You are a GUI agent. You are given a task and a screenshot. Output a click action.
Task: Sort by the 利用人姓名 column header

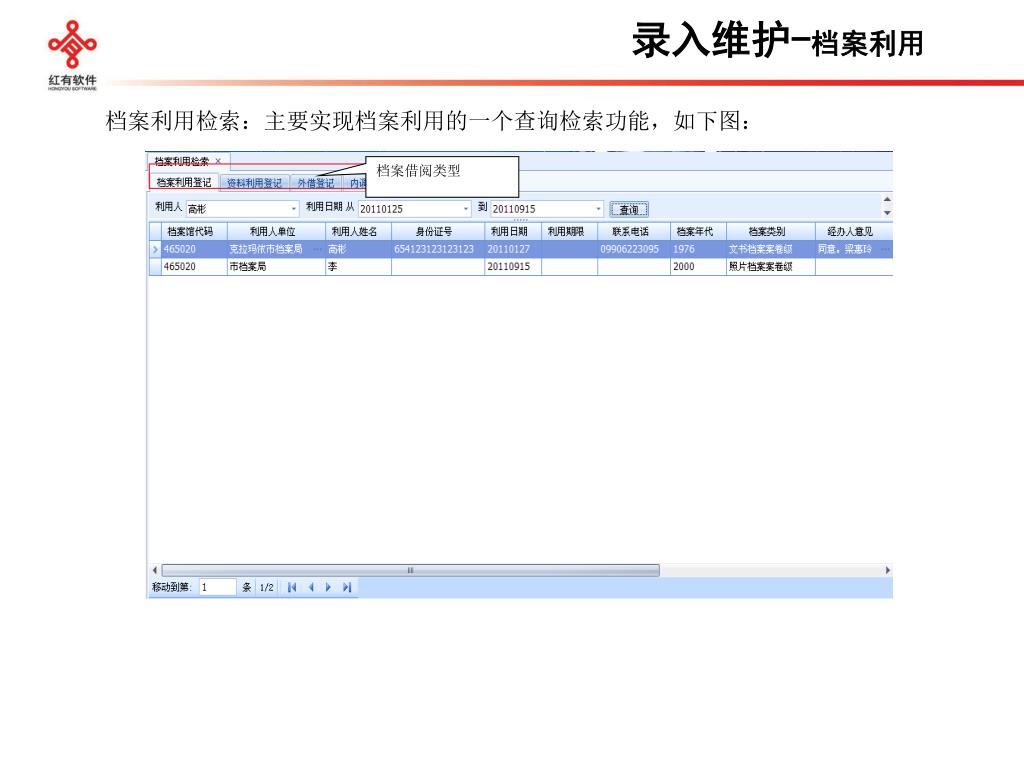359,231
